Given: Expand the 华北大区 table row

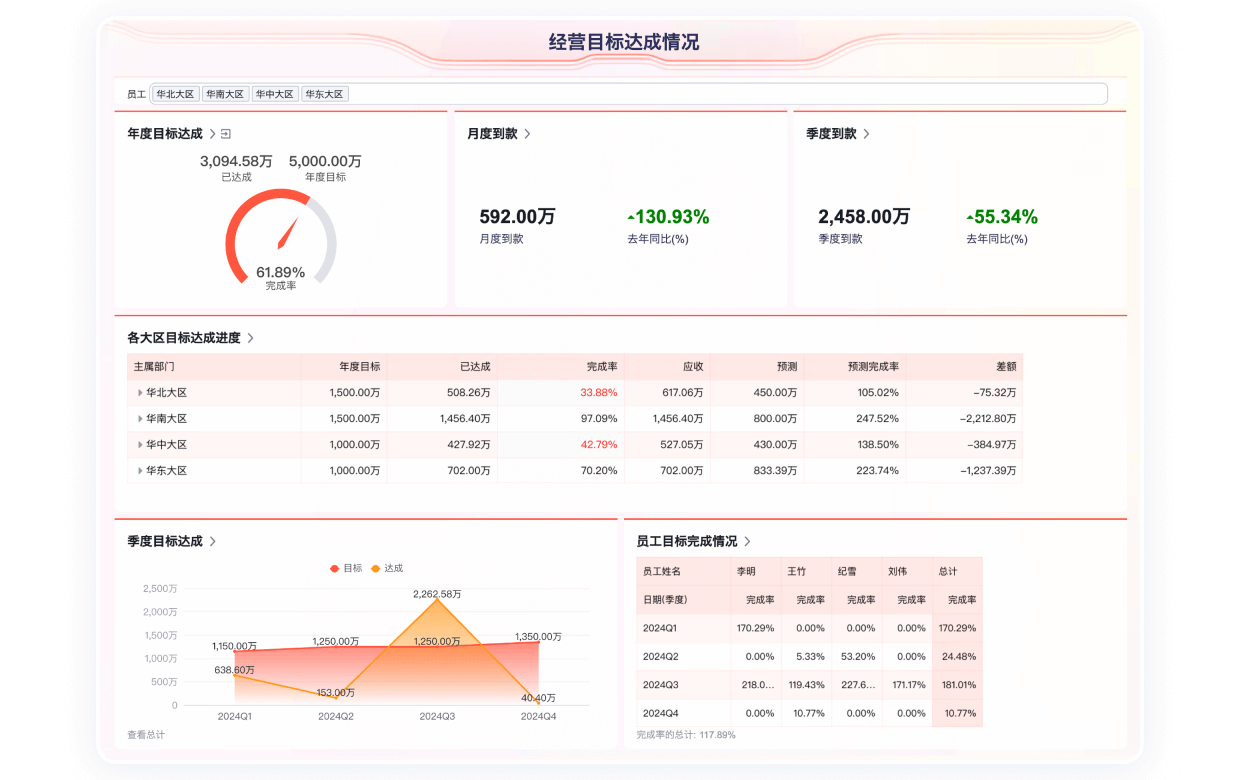Looking at the screenshot, I should (140, 392).
